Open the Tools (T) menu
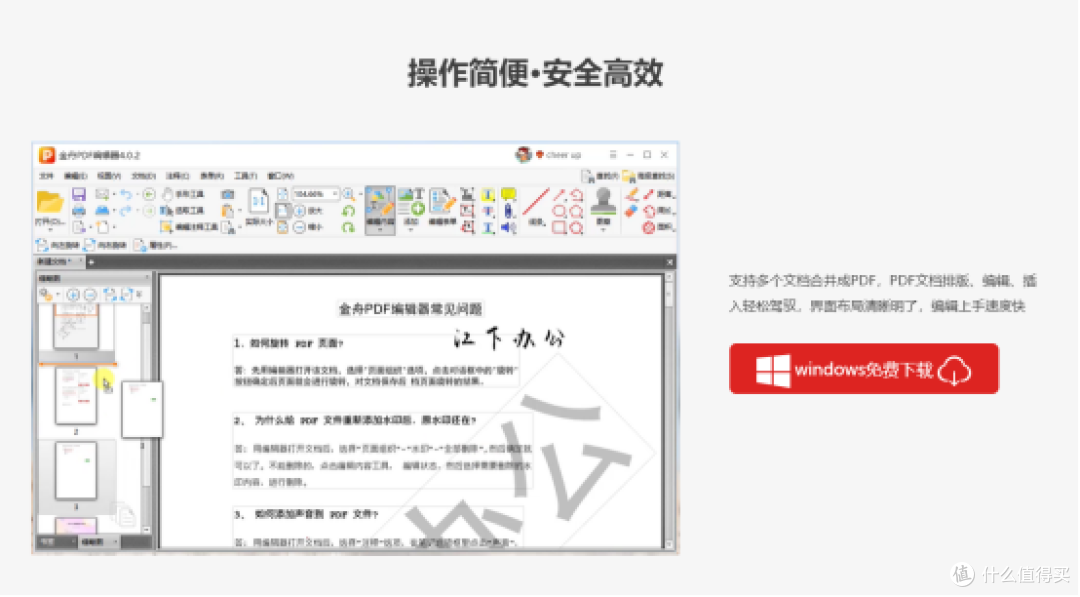The height and width of the screenshot is (597, 1080). [x=245, y=176]
